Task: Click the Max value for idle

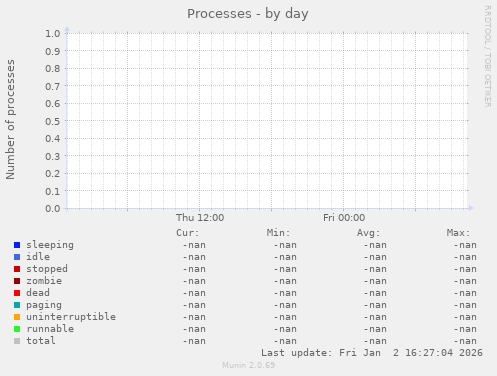Action: (465, 257)
